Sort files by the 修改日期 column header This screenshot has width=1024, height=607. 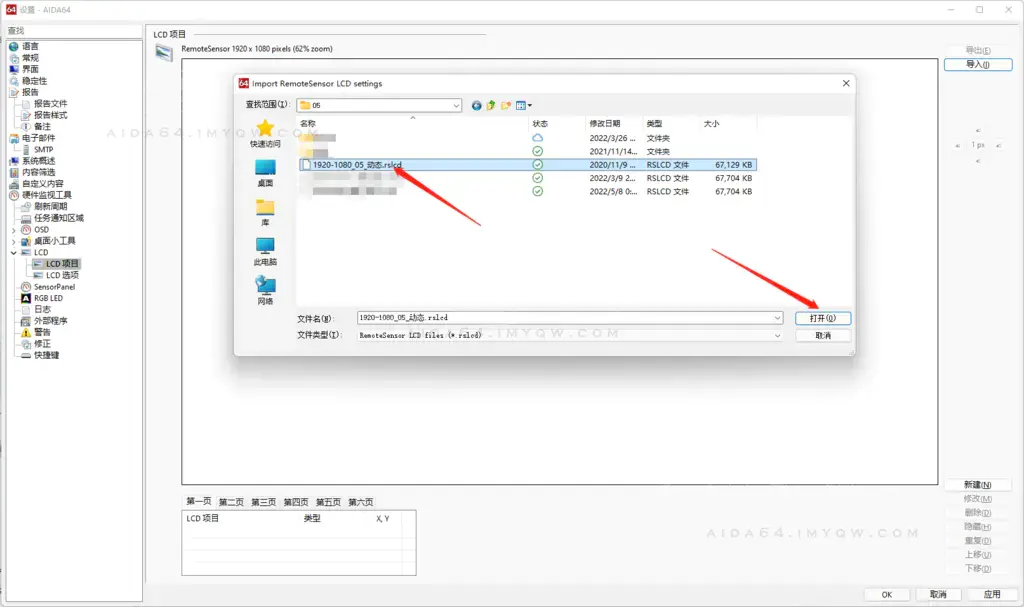coord(614,123)
